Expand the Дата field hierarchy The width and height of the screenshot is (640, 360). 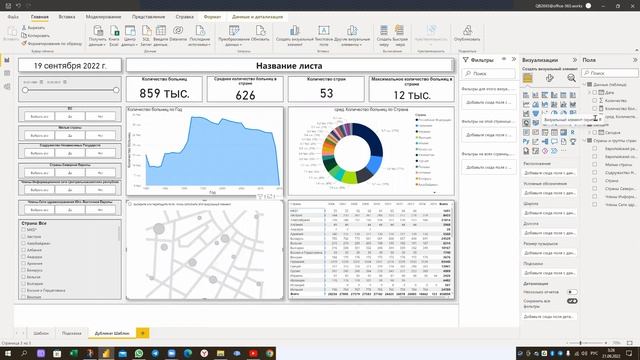pos(589,93)
